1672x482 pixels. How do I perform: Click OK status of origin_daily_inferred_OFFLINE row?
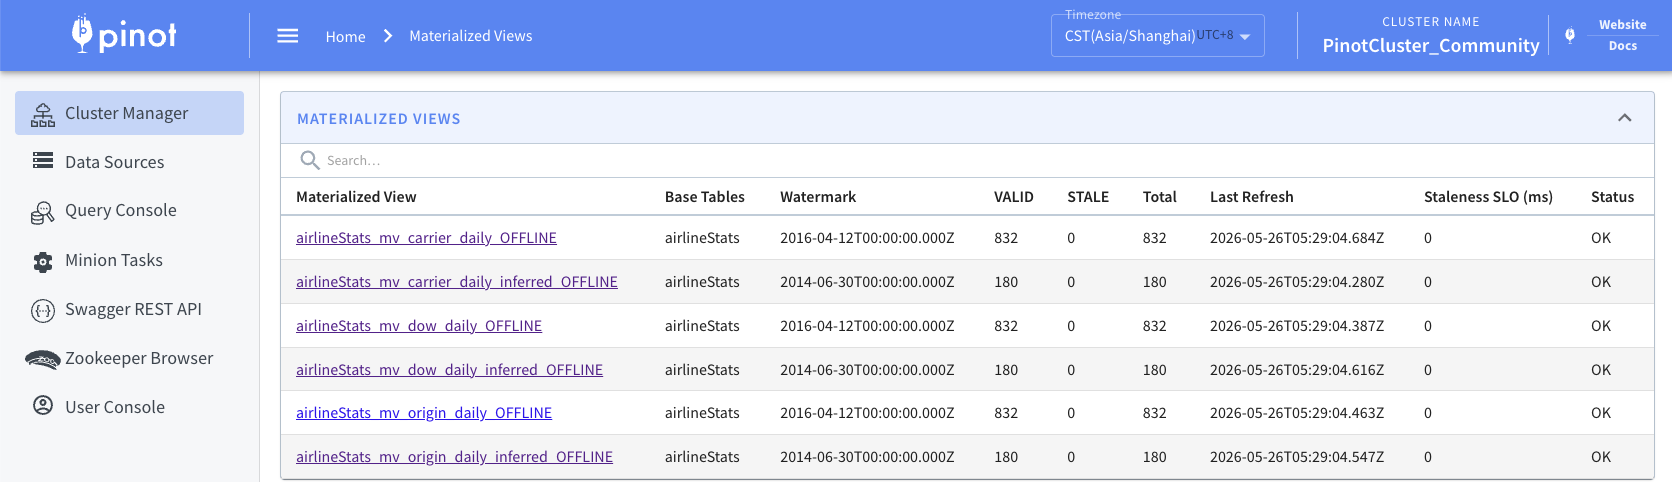pos(1601,457)
